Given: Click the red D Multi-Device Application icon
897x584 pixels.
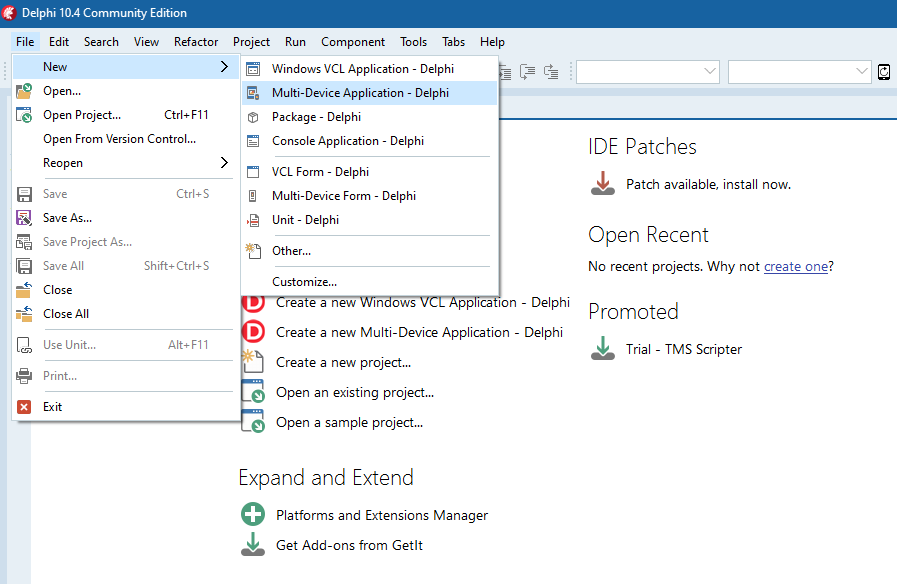Looking at the screenshot, I should (253, 332).
